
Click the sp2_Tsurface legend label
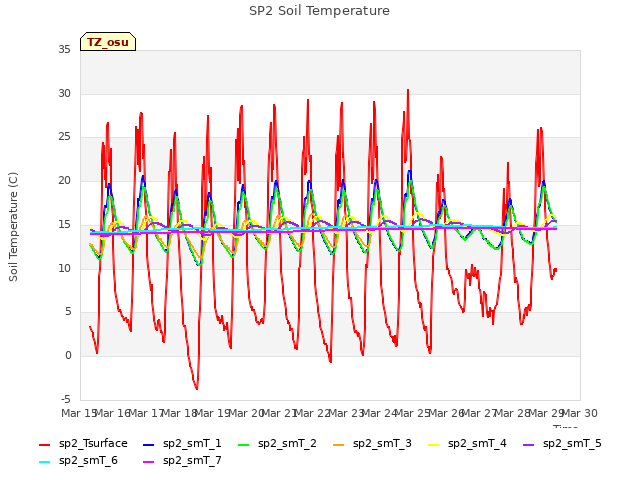point(93,443)
